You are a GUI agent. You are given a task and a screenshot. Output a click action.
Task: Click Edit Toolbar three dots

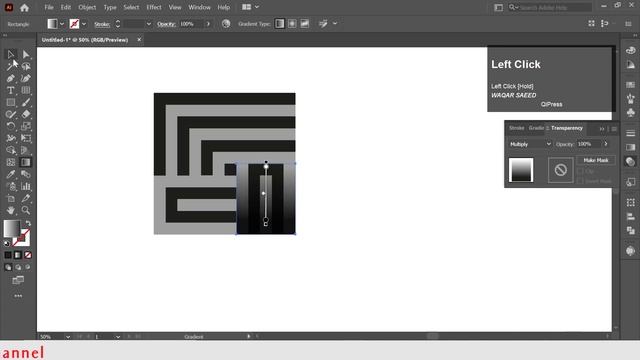[x=18, y=296]
